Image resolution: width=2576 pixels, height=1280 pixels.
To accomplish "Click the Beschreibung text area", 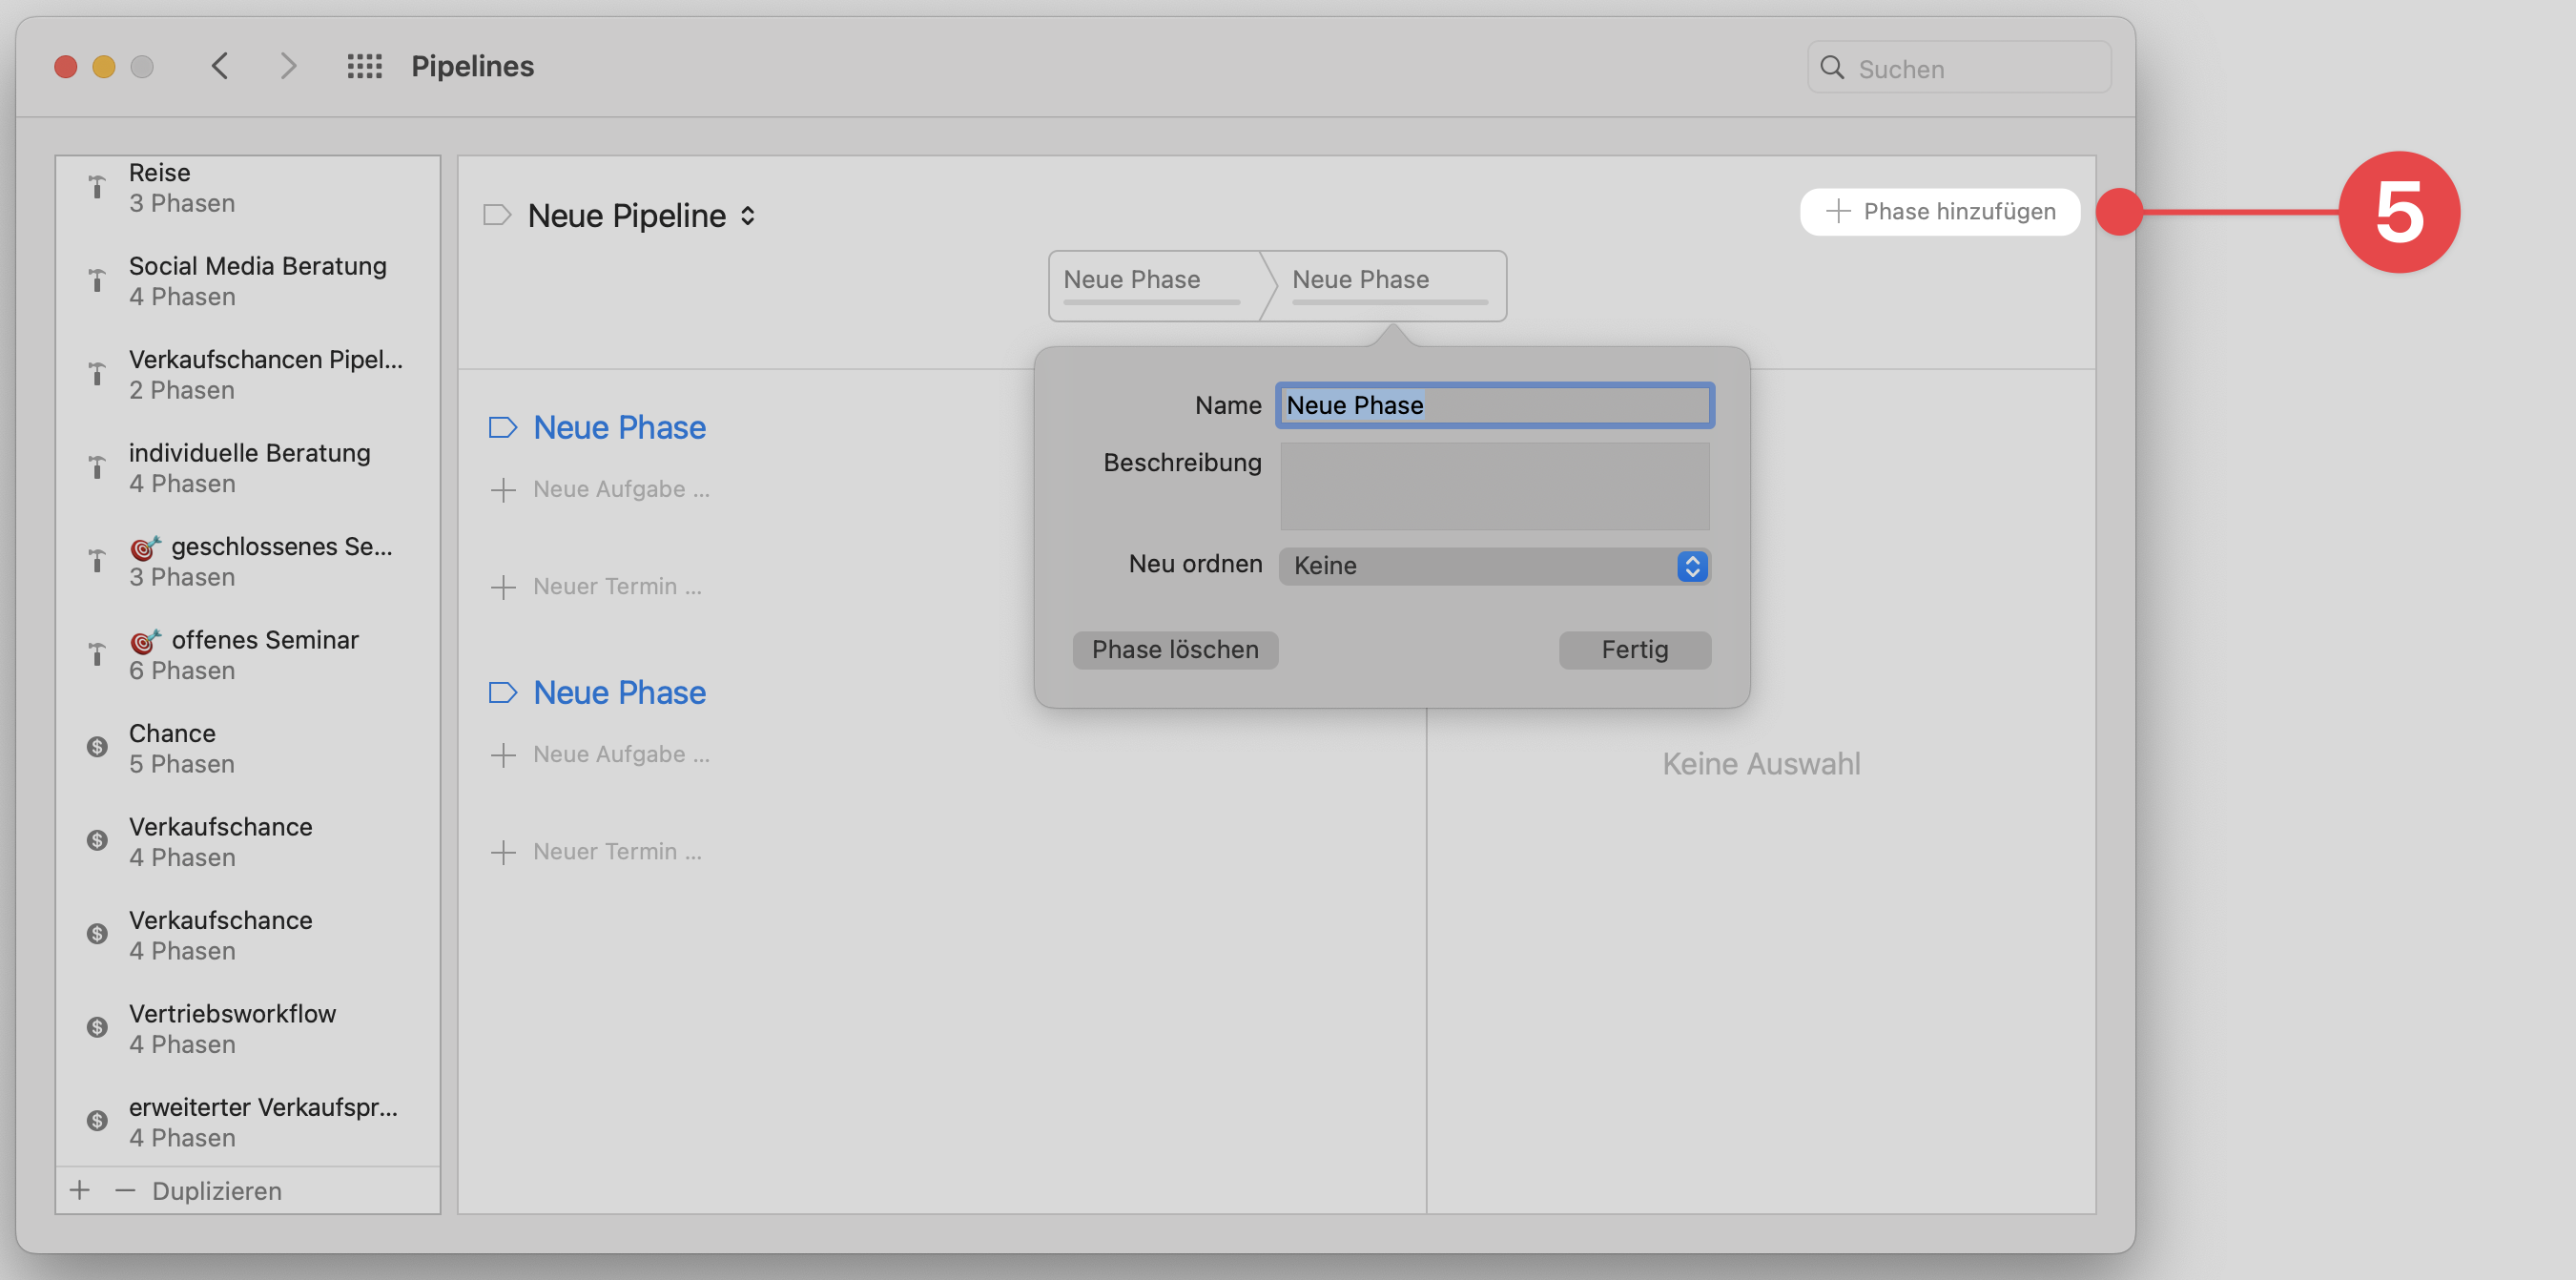I will tap(1494, 487).
